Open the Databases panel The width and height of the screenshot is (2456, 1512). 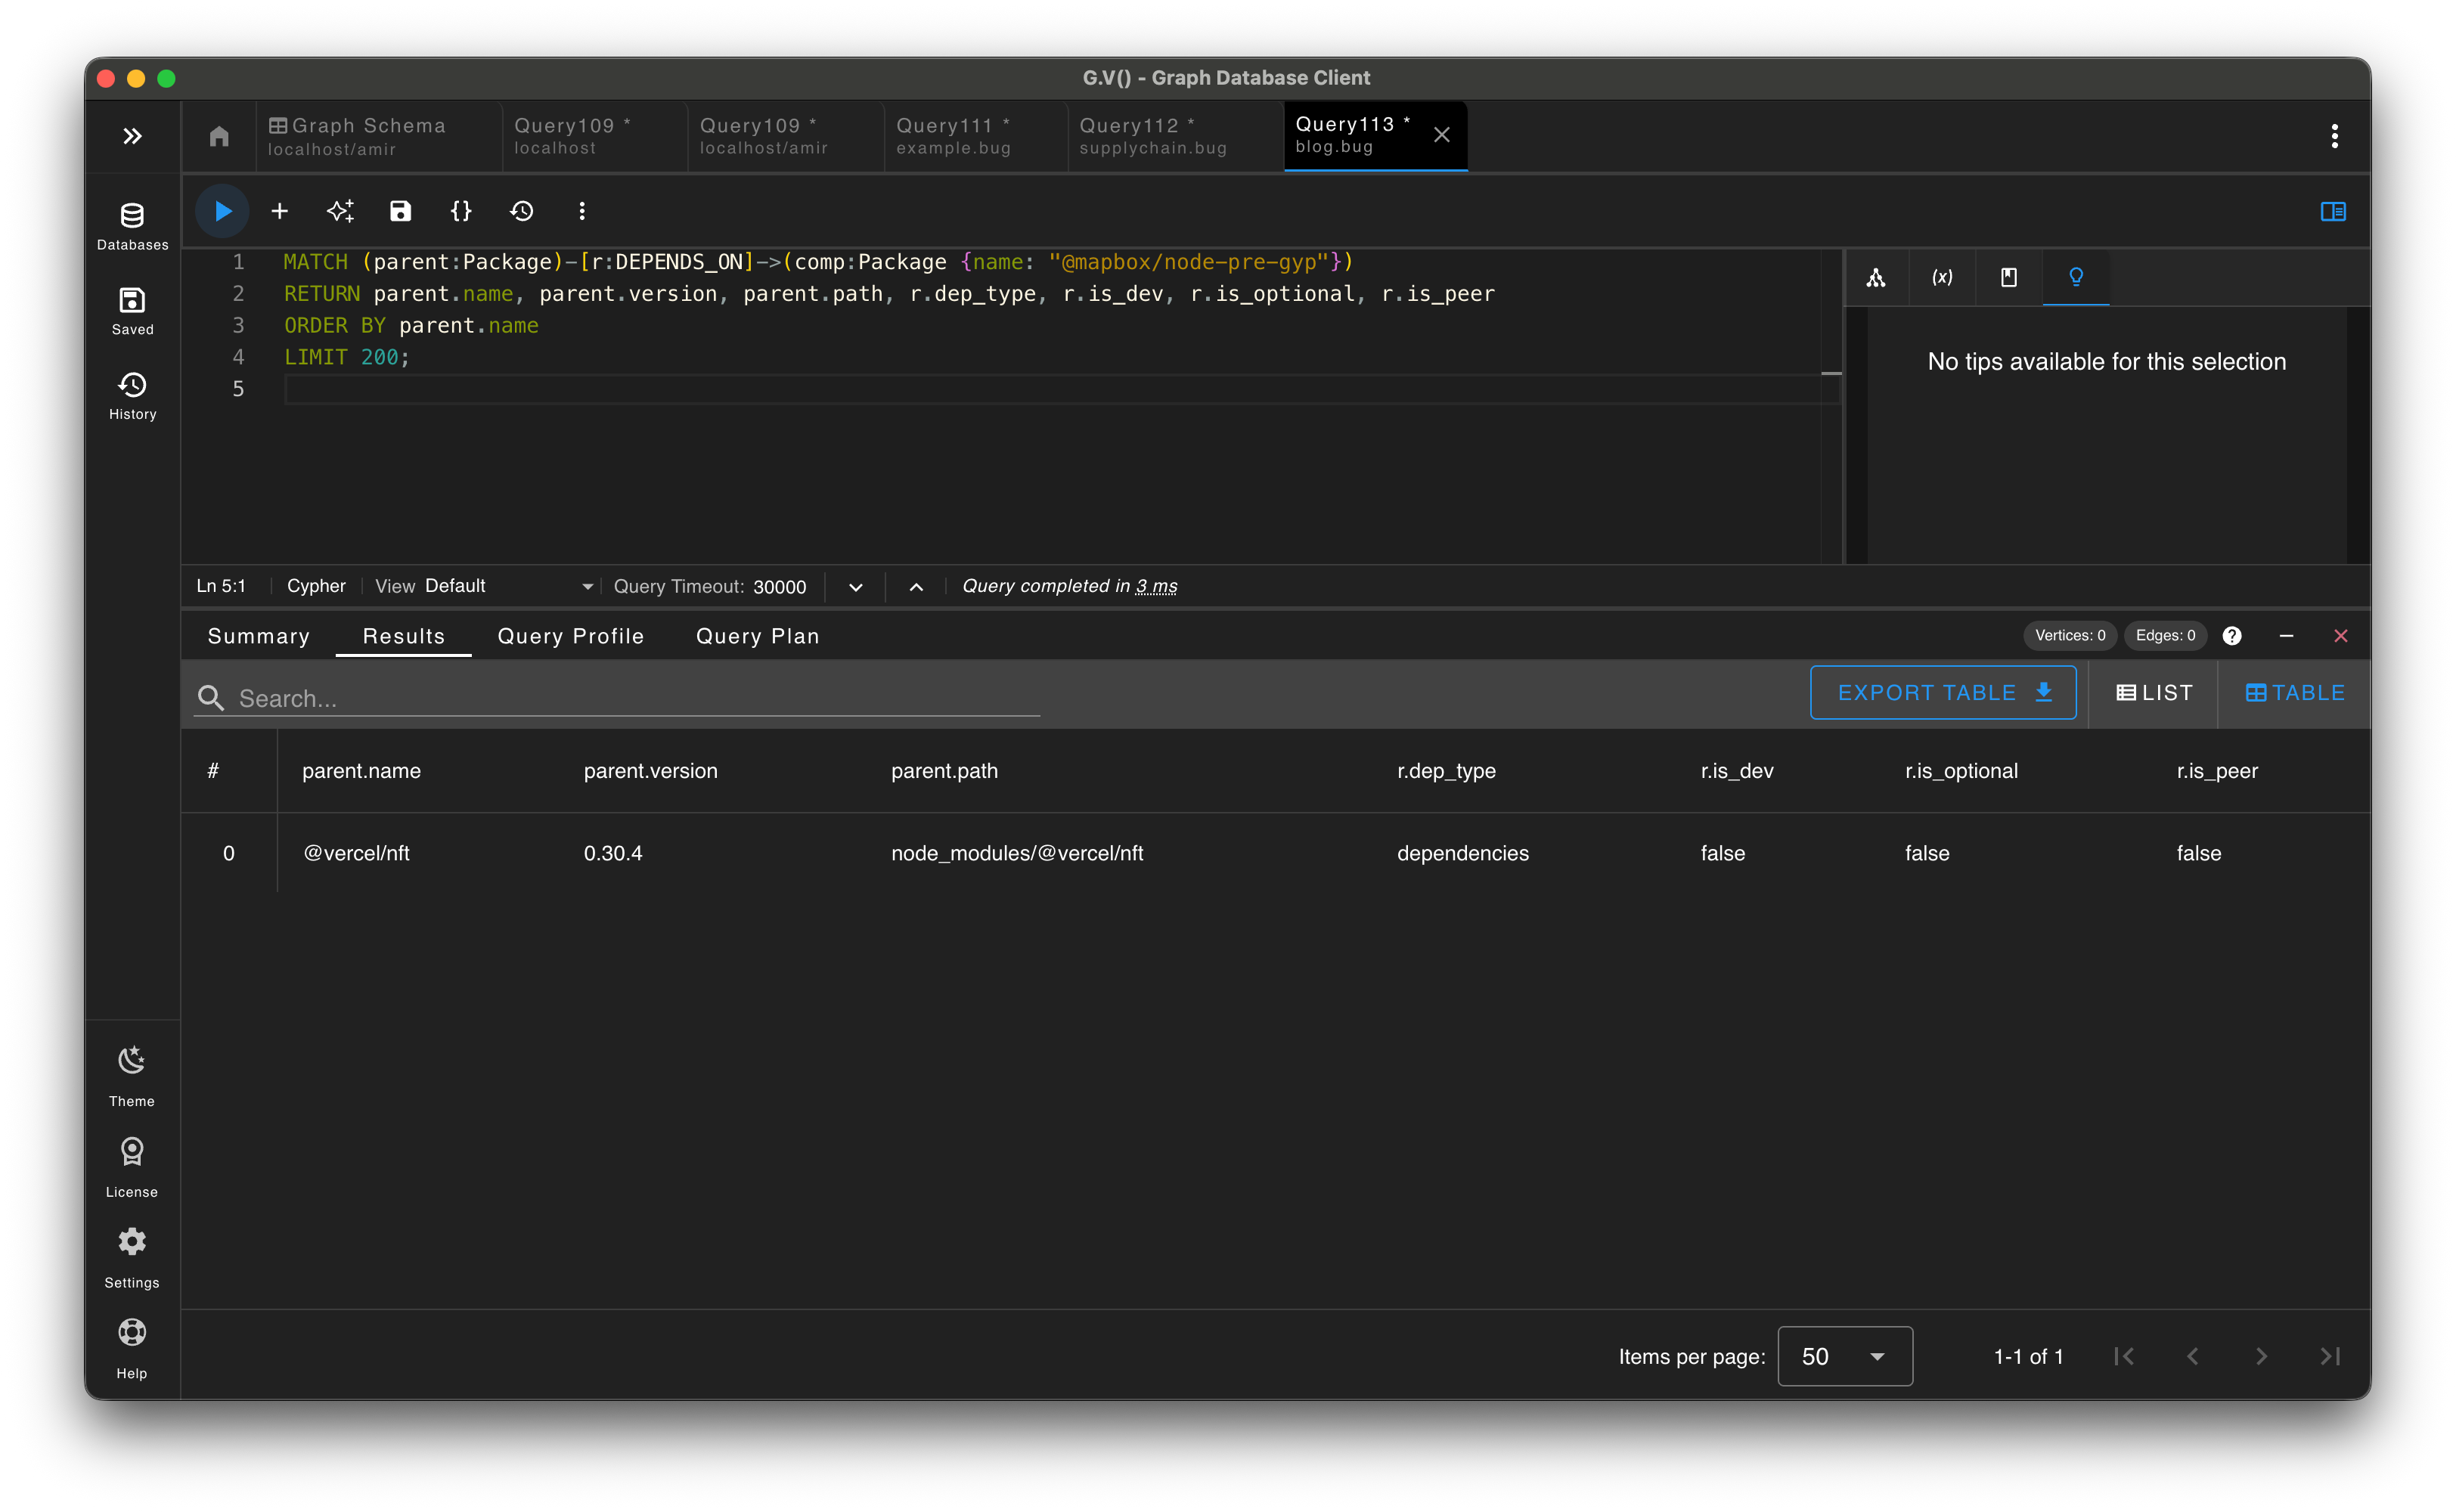pyautogui.click(x=131, y=222)
